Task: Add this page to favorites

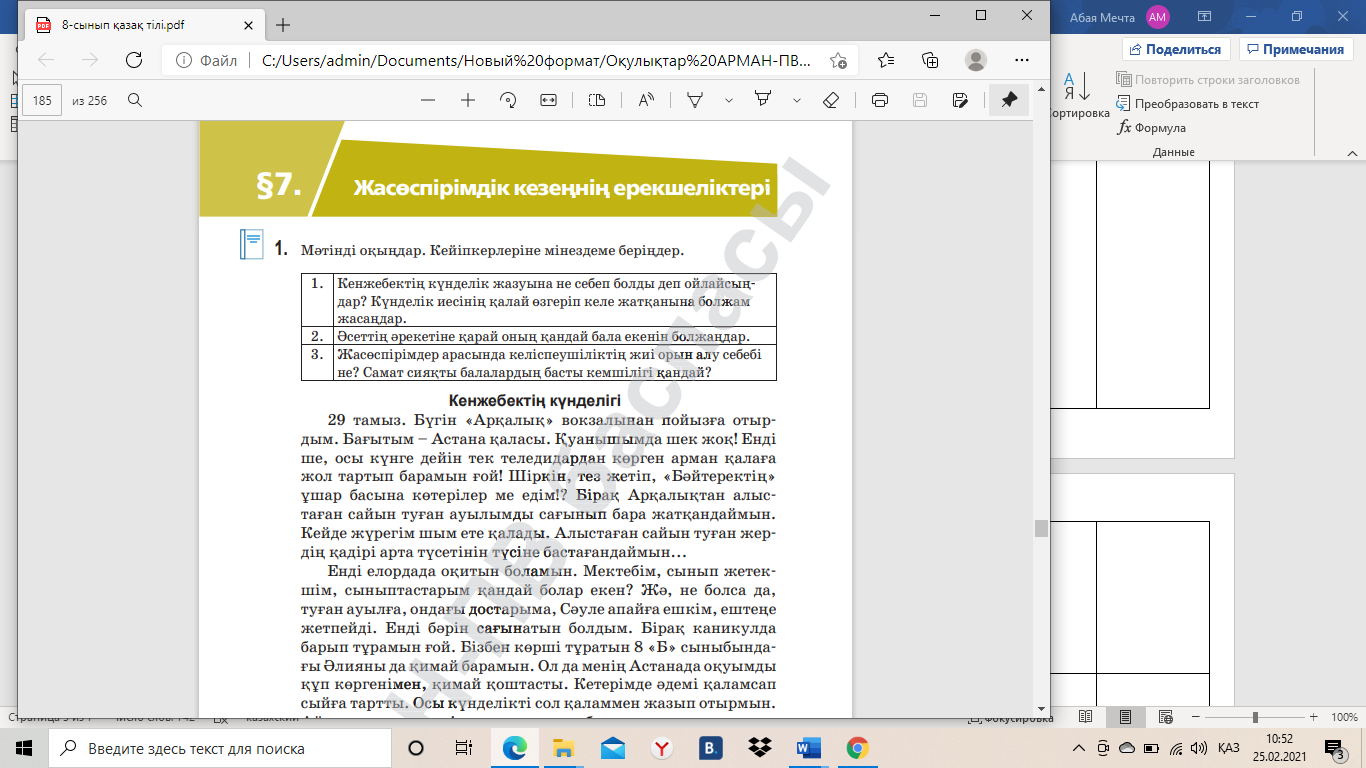Action: click(x=838, y=60)
